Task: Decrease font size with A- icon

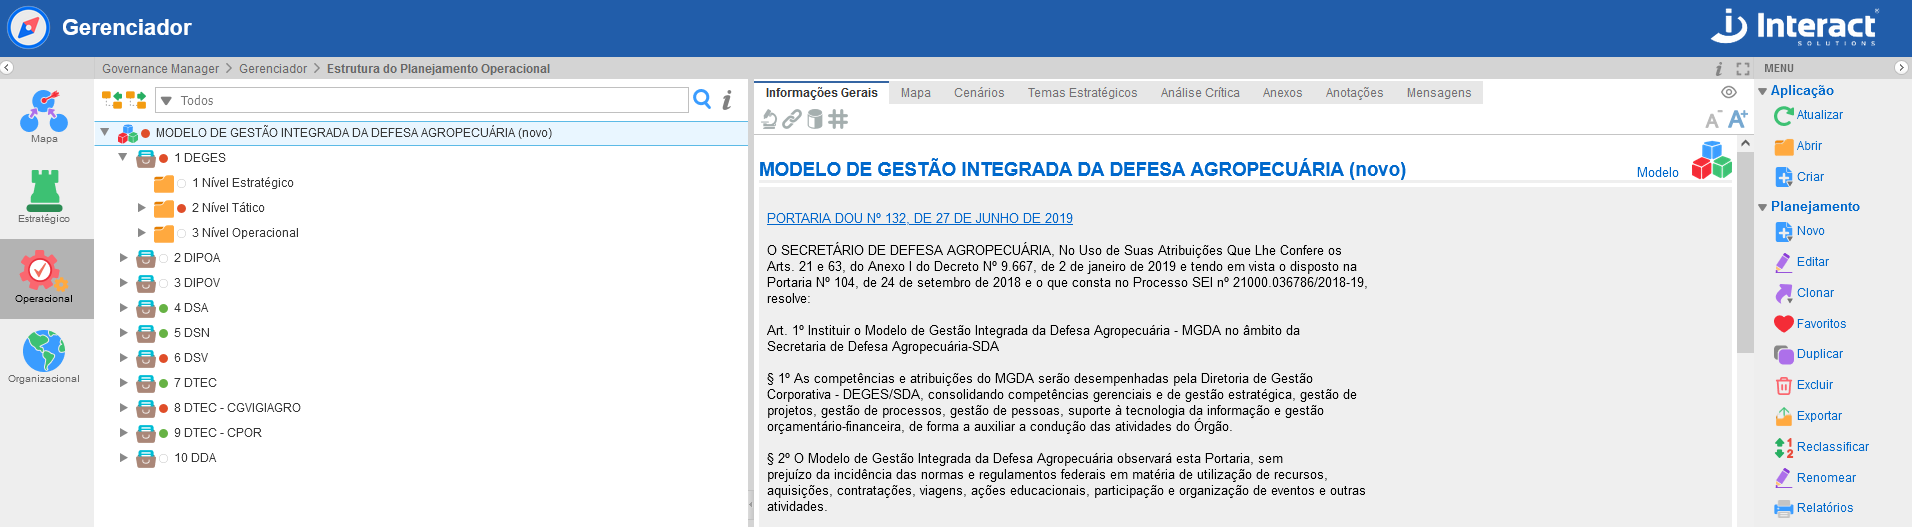Action: 1713,120
